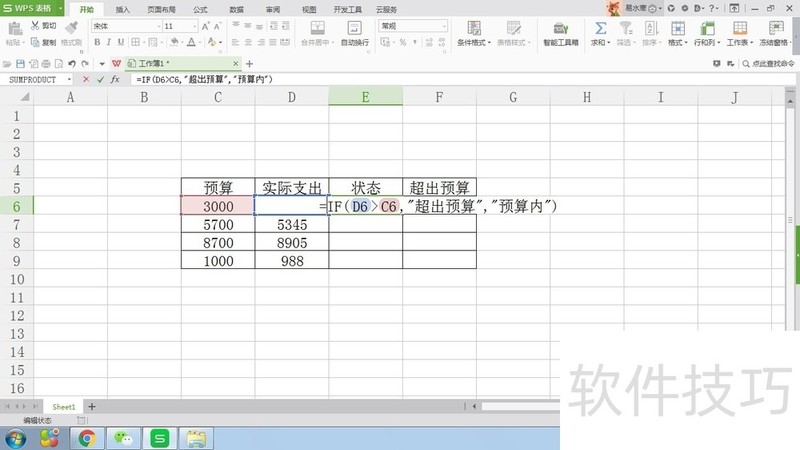Click the Save icon in quick toolbar

coord(20,64)
